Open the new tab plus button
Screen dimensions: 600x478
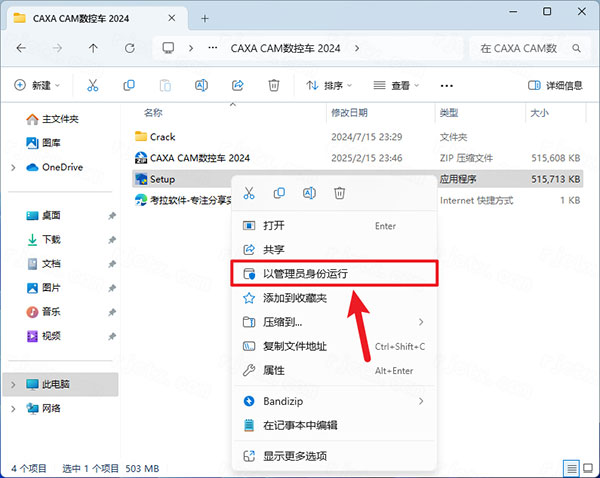tap(205, 18)
